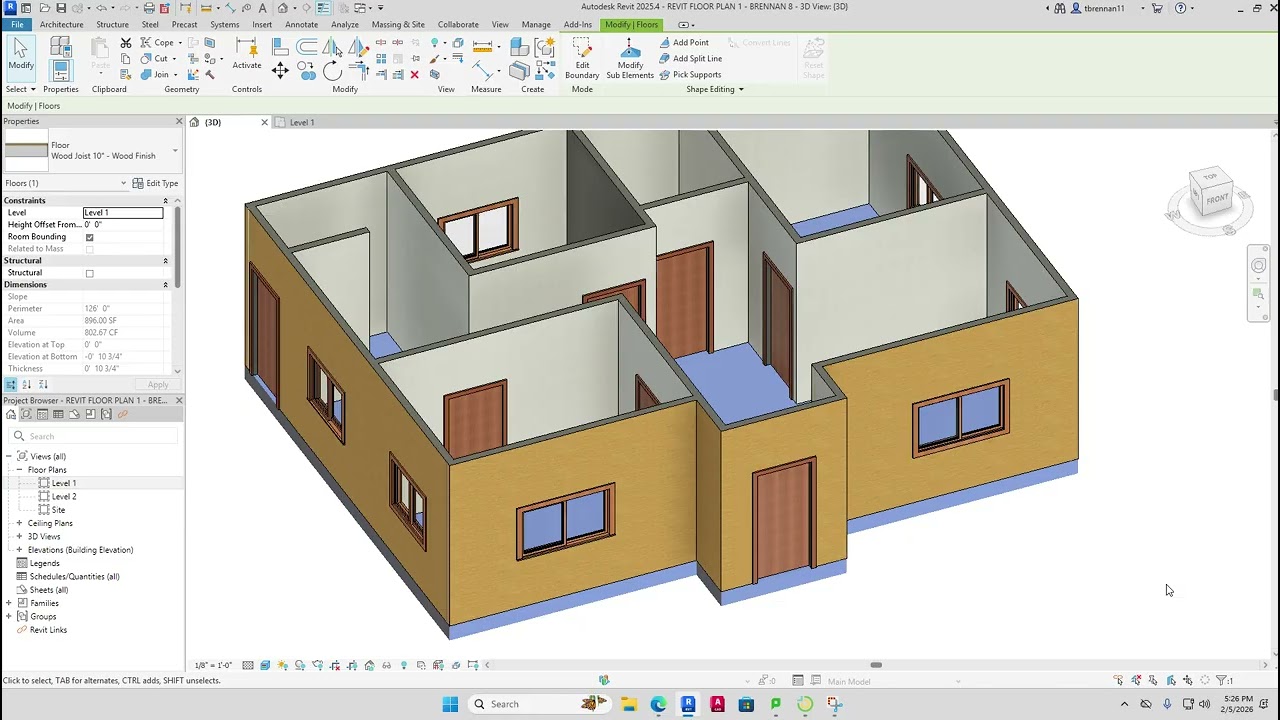1280x720 pixels.
Task: Click the view scale 1/8" = 1'-0"
Action: [213, 665]
